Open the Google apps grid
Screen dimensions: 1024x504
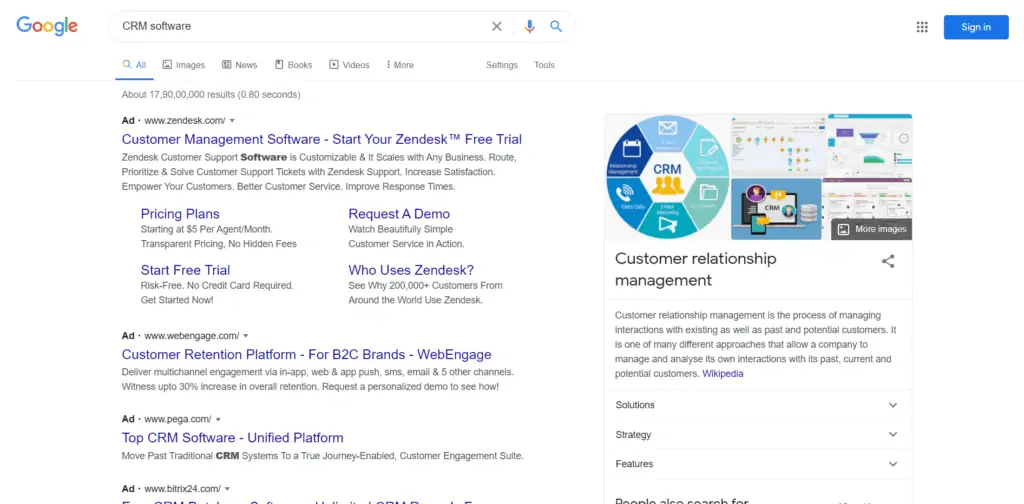click(x=922, y=27)
